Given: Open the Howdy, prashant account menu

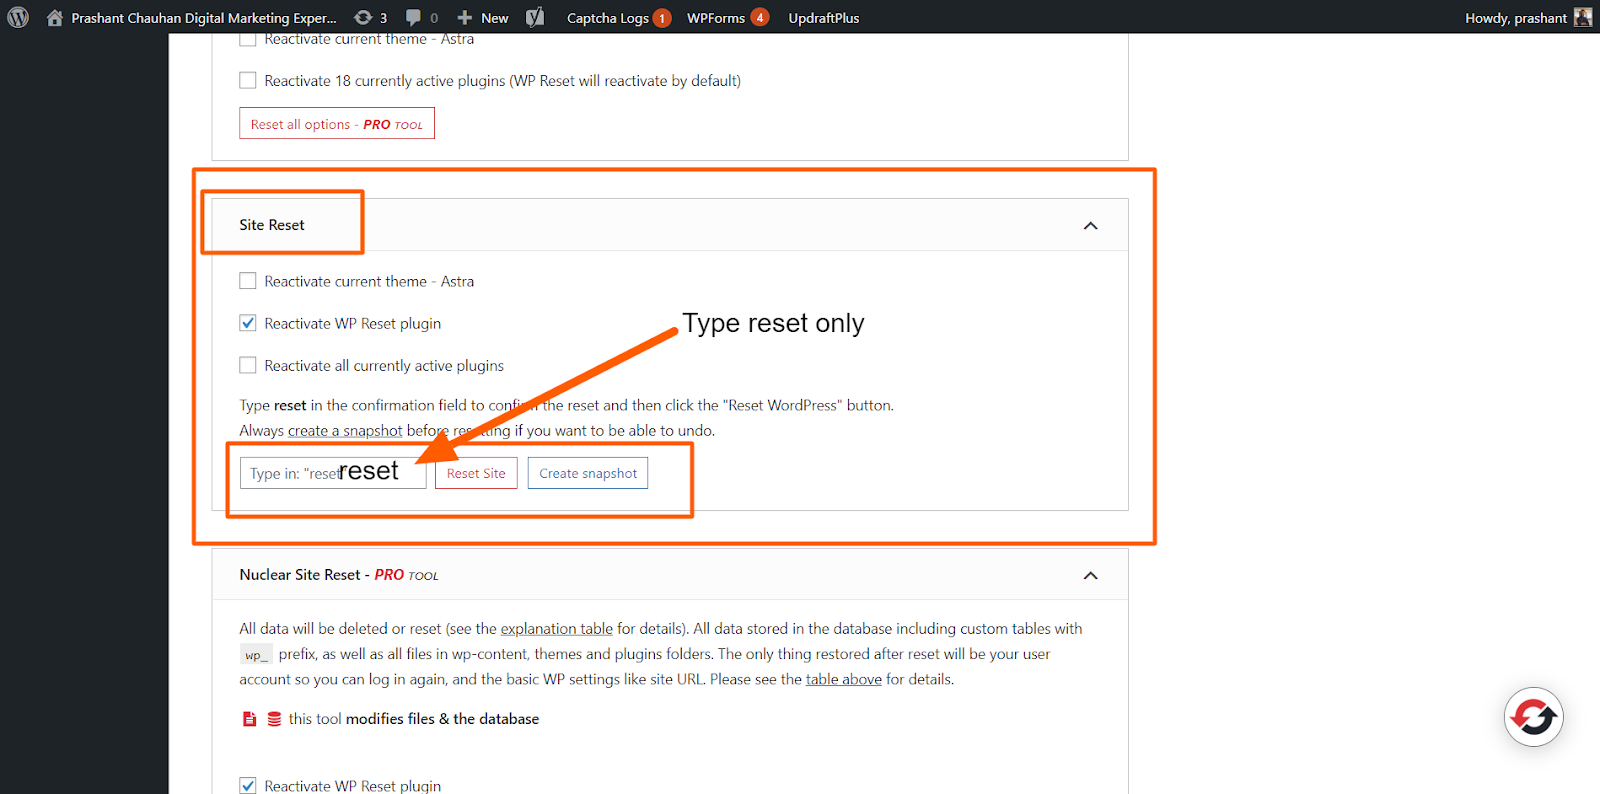Looking at the screenshot, I should (1528, 17).
